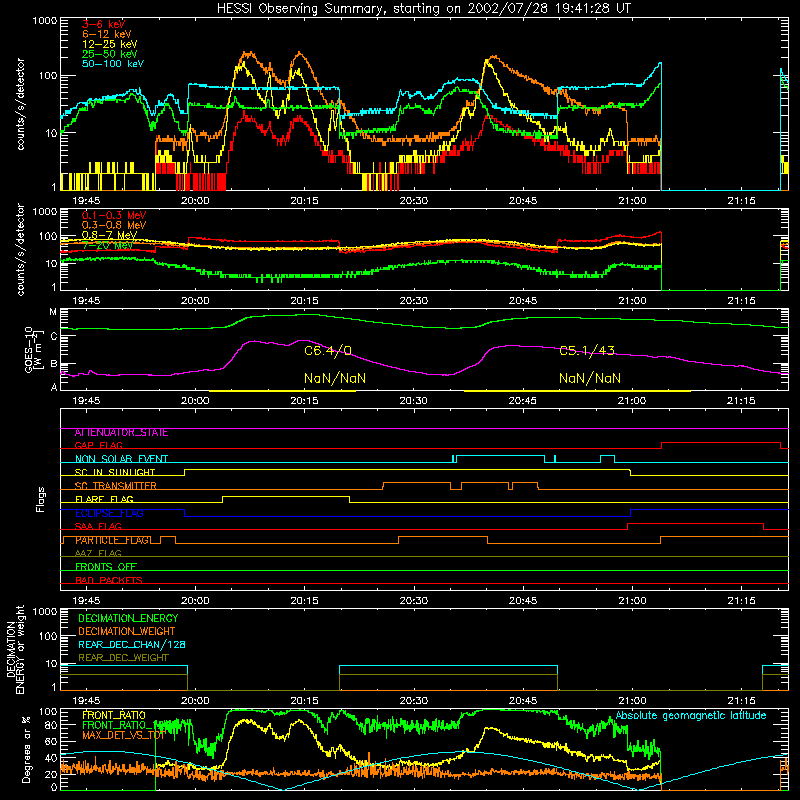Click the orange MAX_DET_VS_TOT legend label
The width and height of the screenshot is (800, 800).
(x=123, y=735)
